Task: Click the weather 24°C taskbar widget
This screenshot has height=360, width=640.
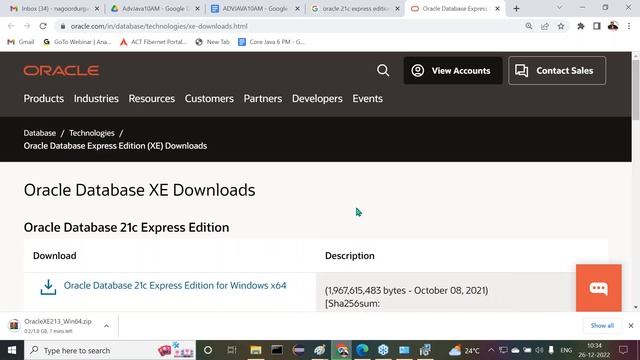Action: 464,351
